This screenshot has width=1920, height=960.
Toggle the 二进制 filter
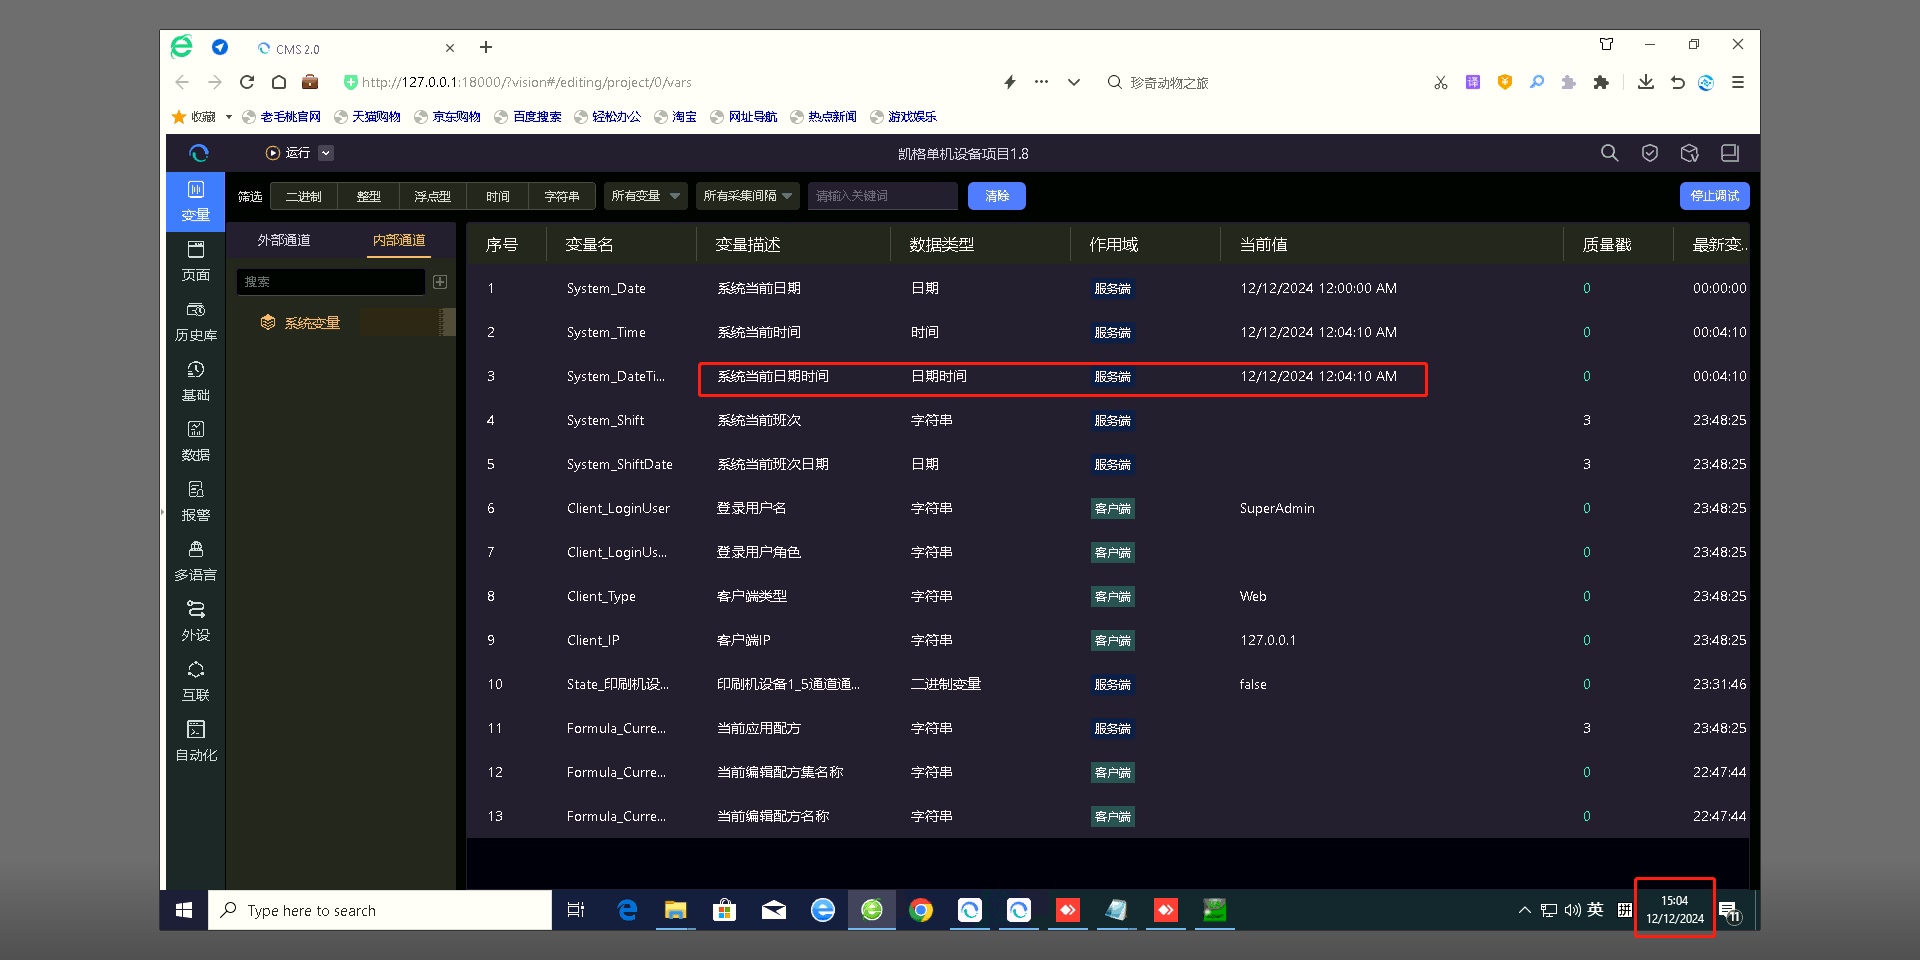click(x=304, y=196)
